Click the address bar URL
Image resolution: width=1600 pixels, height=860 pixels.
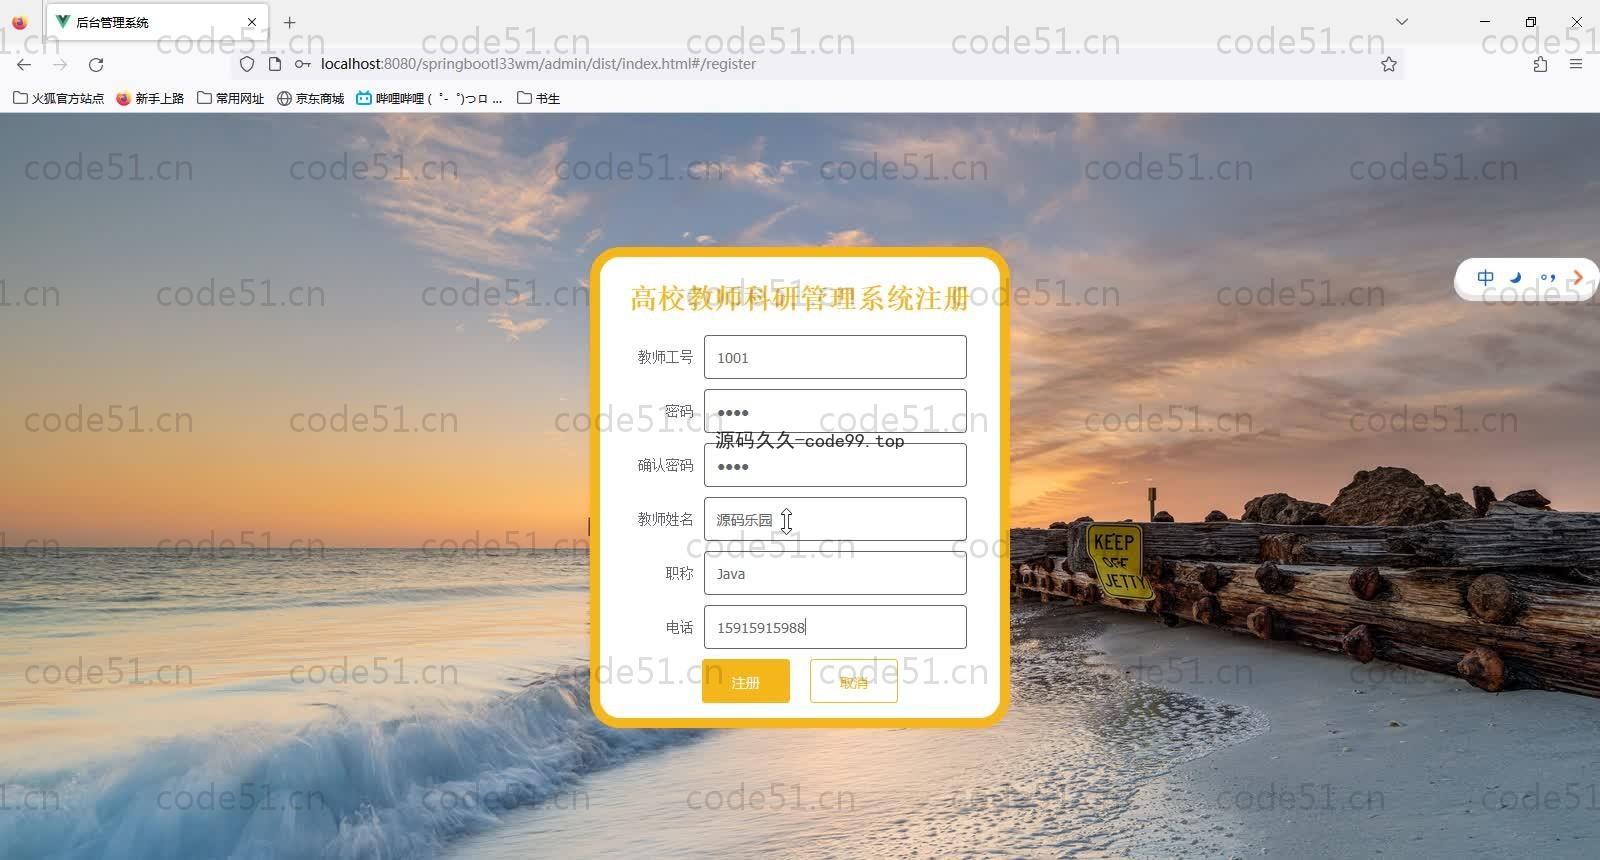[538, 64]
